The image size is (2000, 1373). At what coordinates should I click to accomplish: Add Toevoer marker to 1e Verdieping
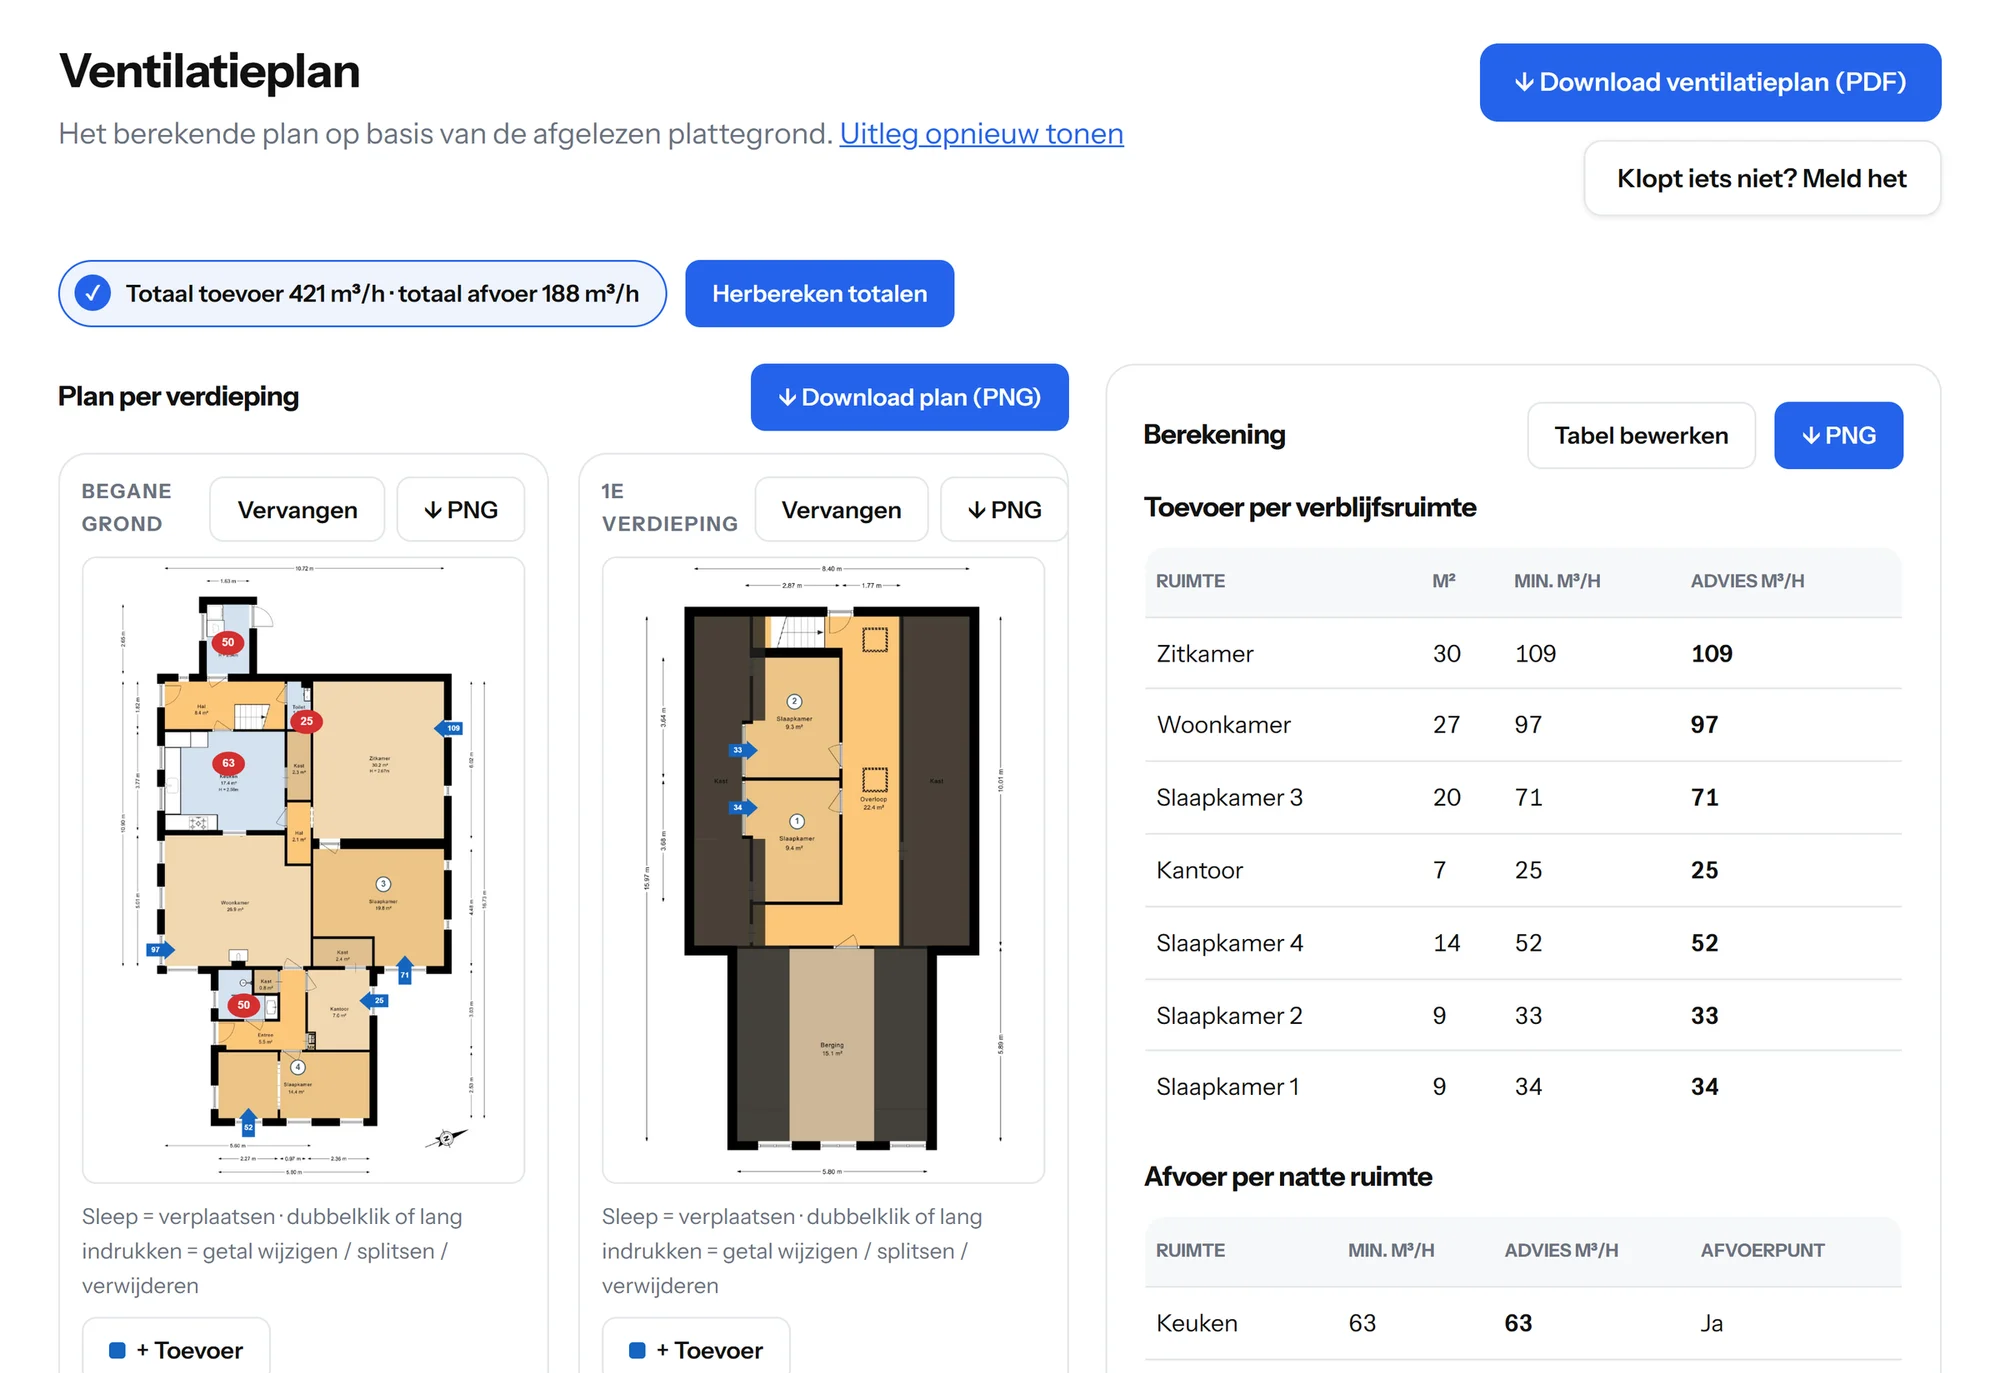tap(696, 1349)
